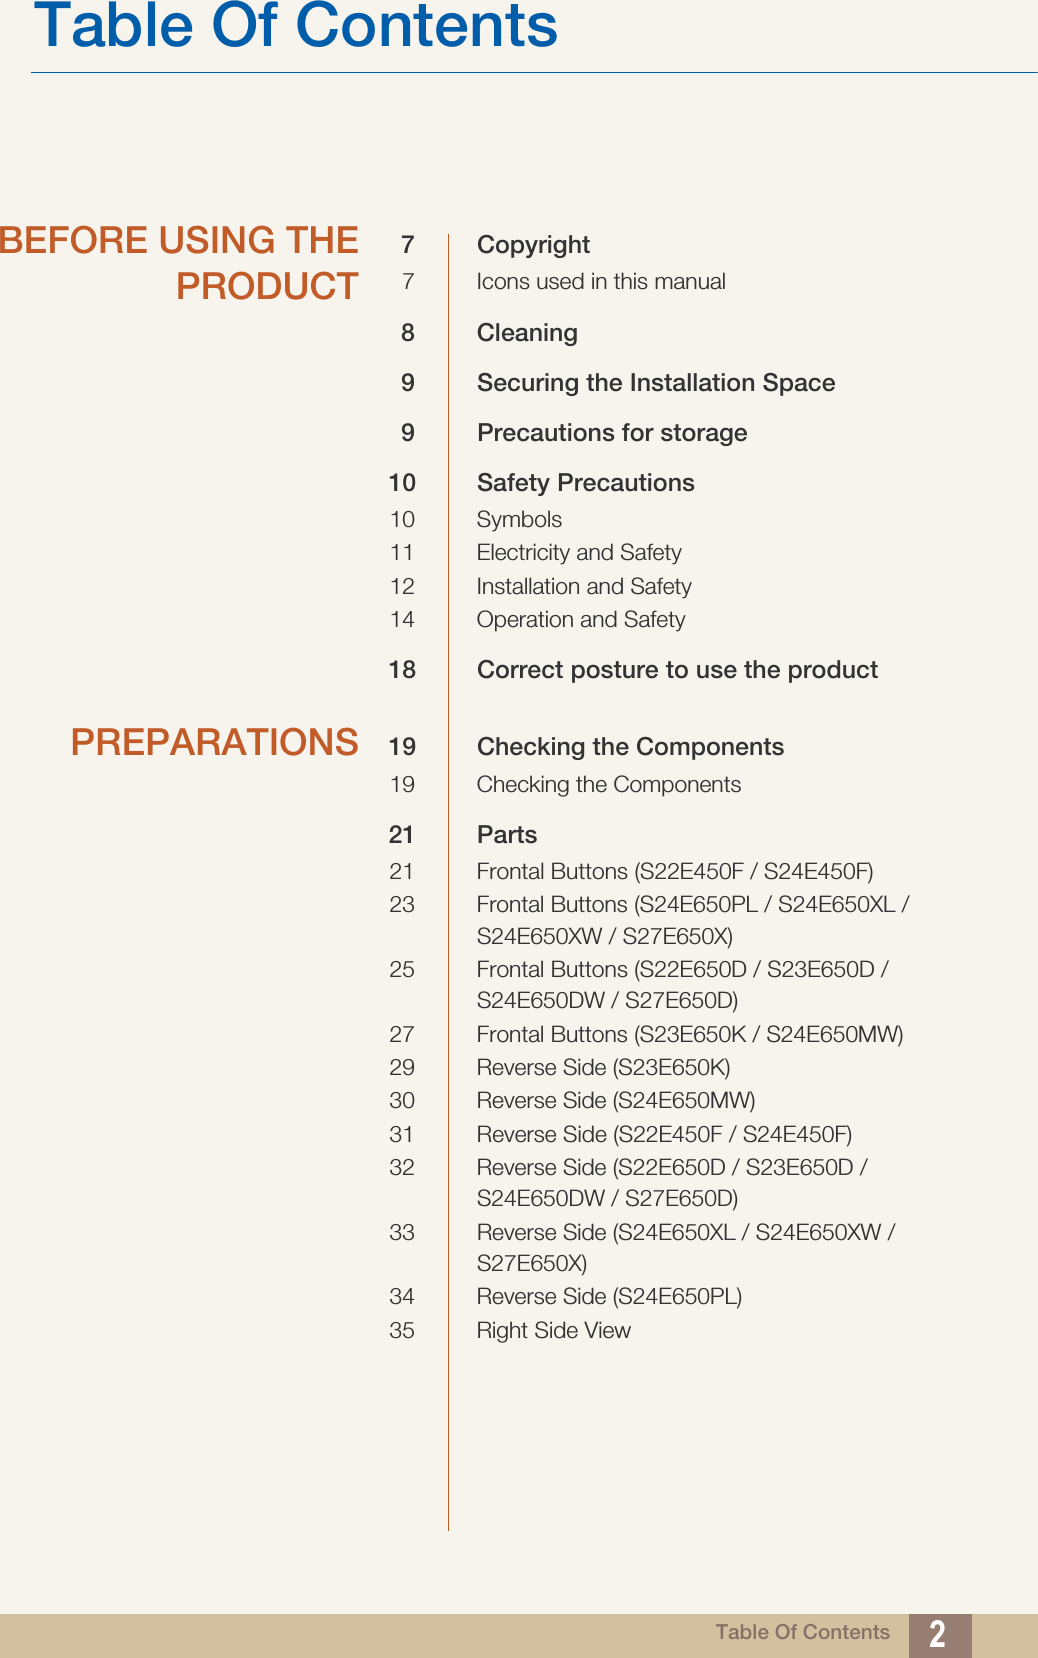Jump to Securing the Installation Space

[x=655, y=383]
